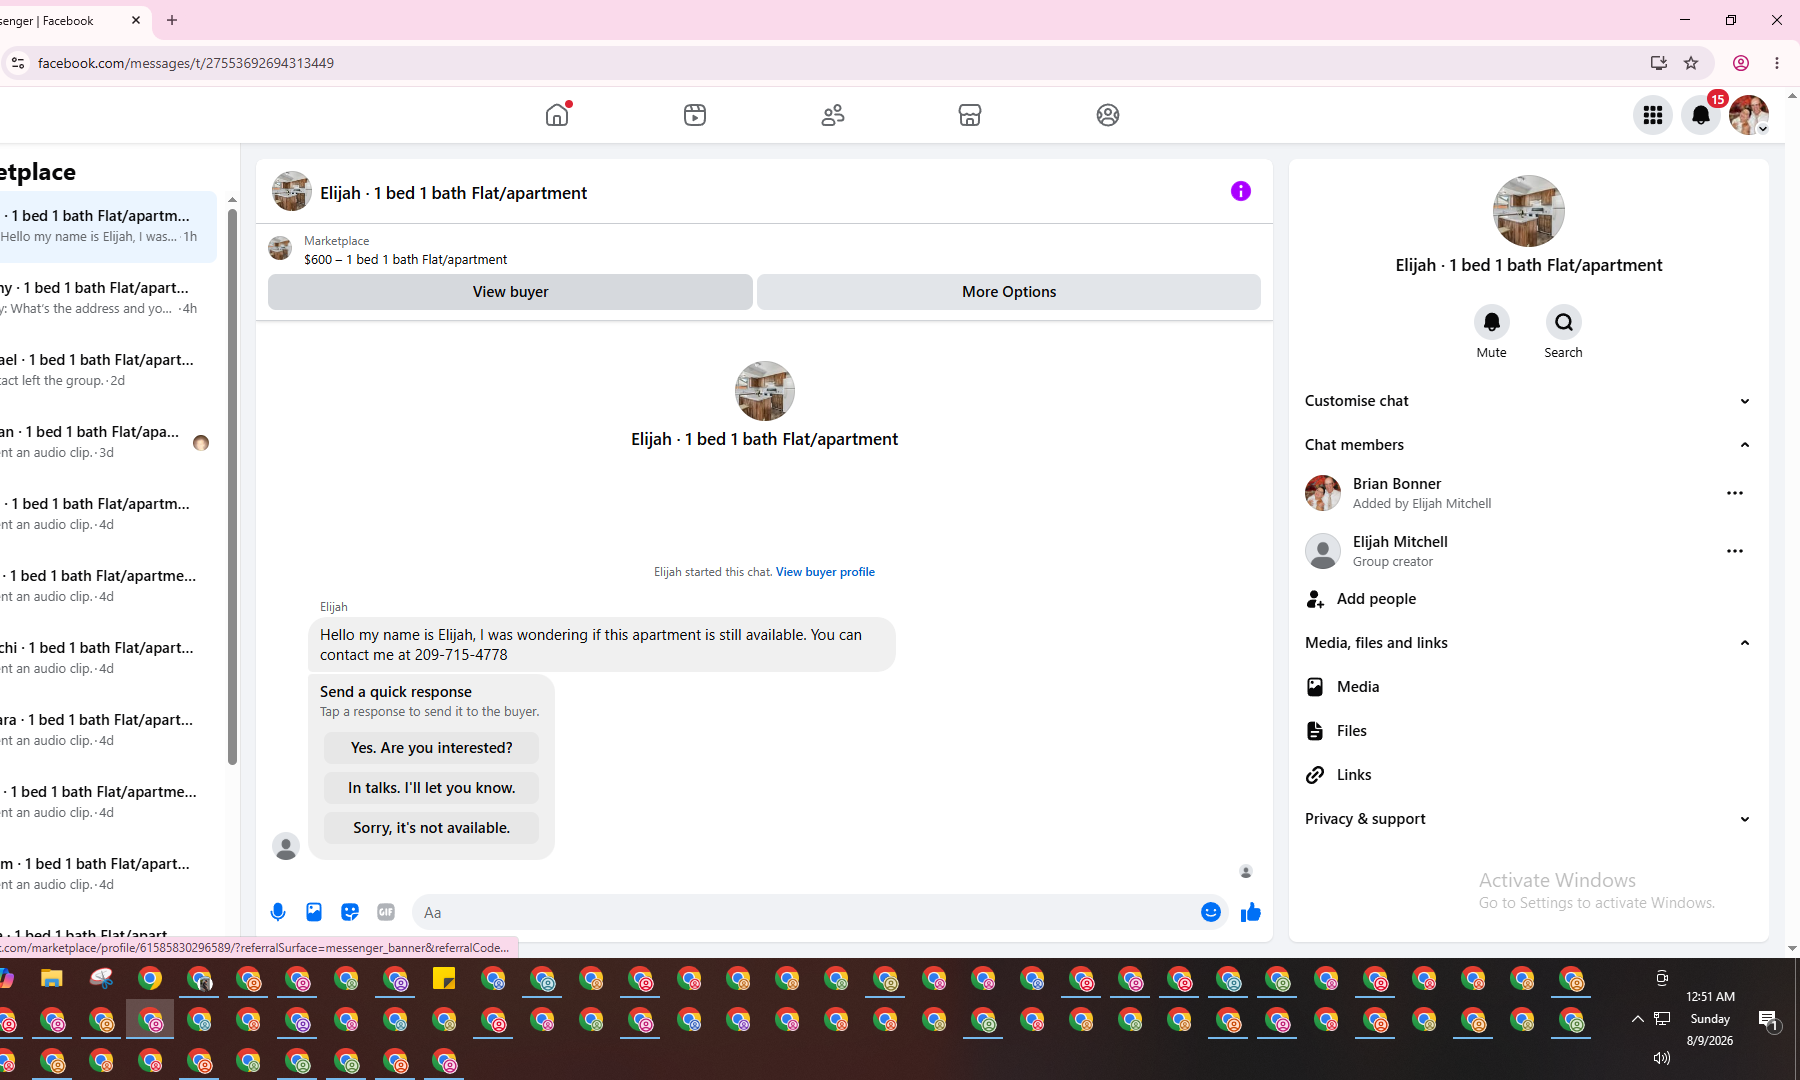Record a voice clip with microphone icon
The width and height of the screenshot is (1800, 1080).
278,912
